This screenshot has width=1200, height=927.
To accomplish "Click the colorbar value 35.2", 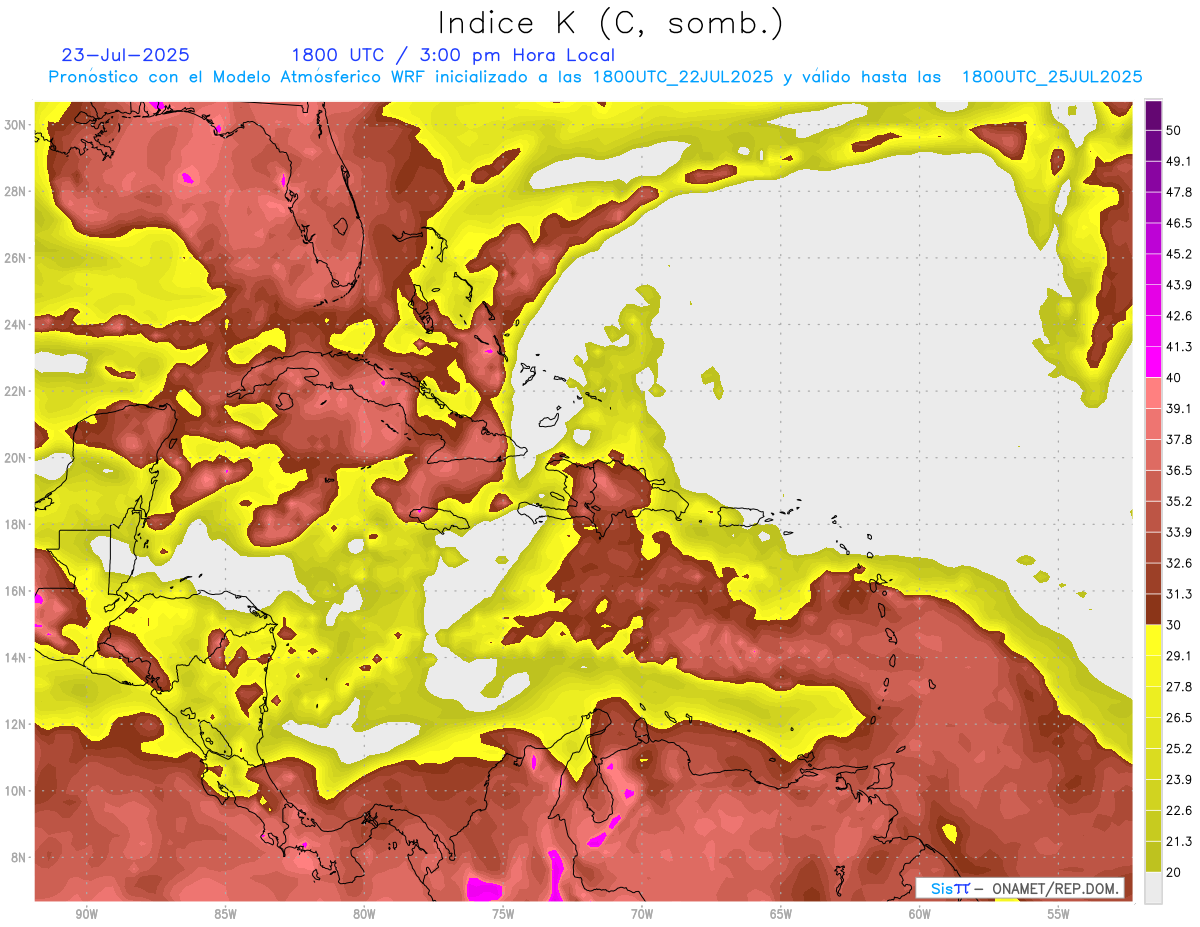I will (x=1179, y=501).
